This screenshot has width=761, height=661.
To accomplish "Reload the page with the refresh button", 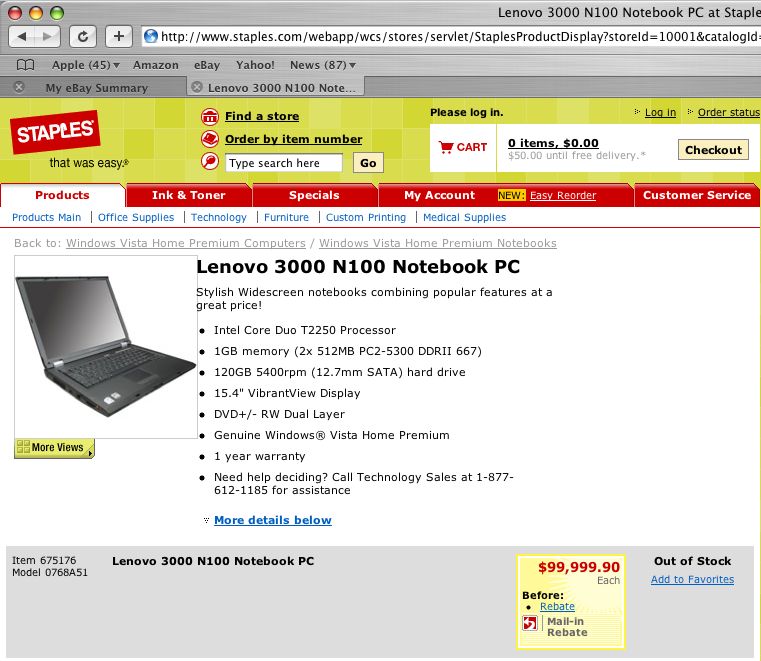I will 83,36.
